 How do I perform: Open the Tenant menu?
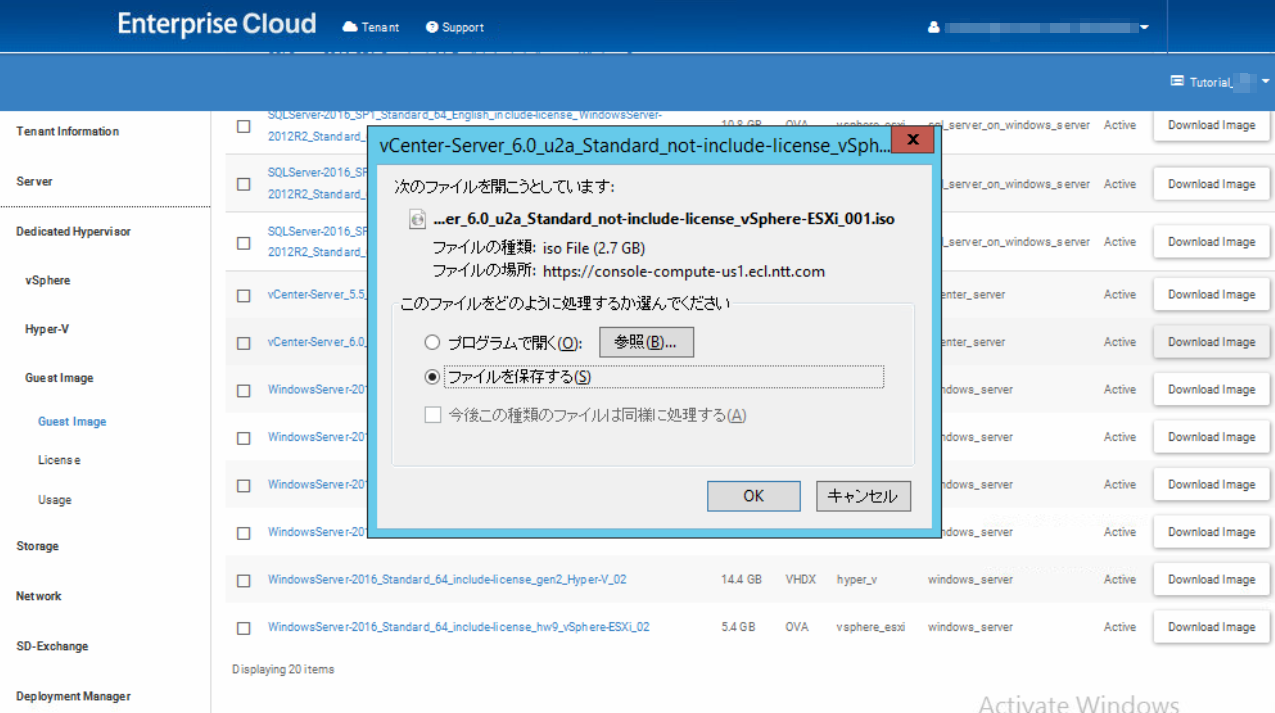[371, 27]
